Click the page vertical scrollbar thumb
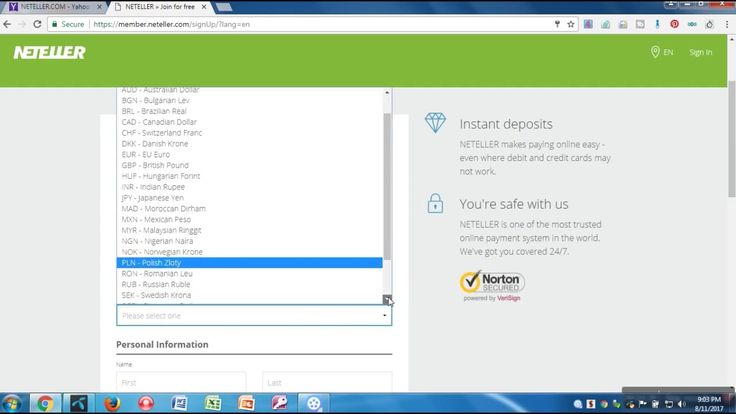The image size is (736, 414). [732, 138]
